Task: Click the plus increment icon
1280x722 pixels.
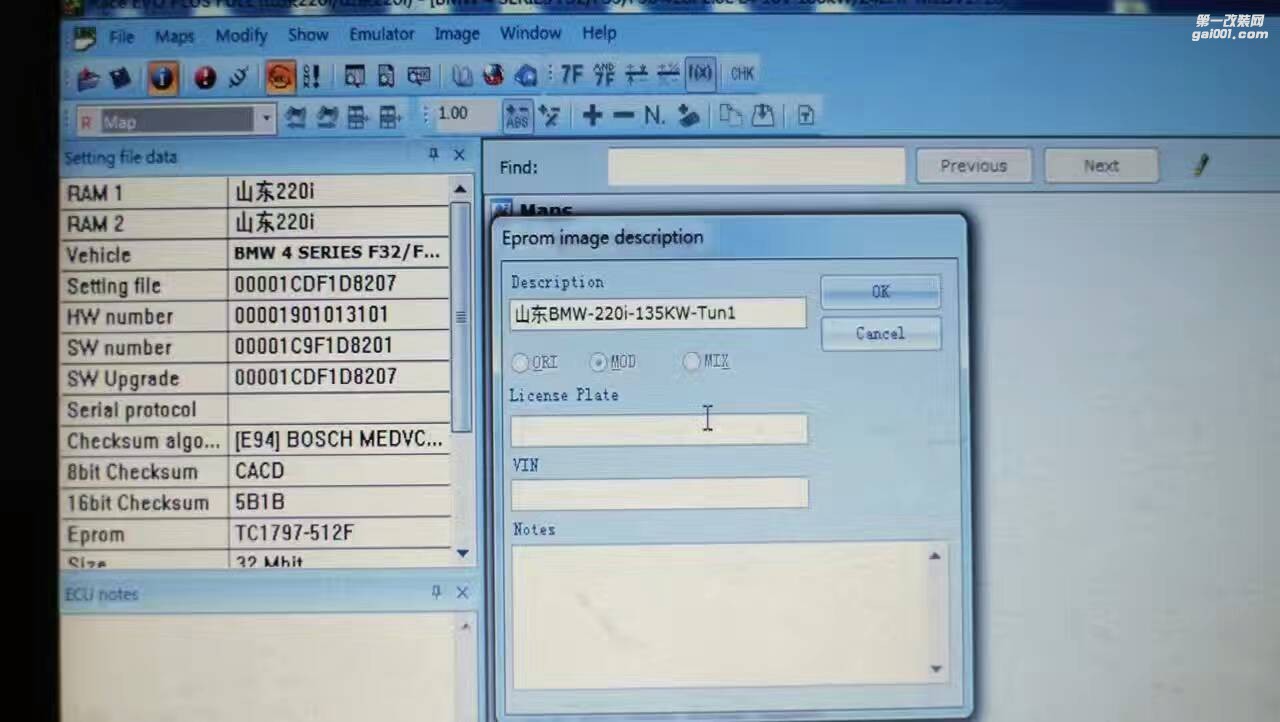Action: (x=592, y=116)
